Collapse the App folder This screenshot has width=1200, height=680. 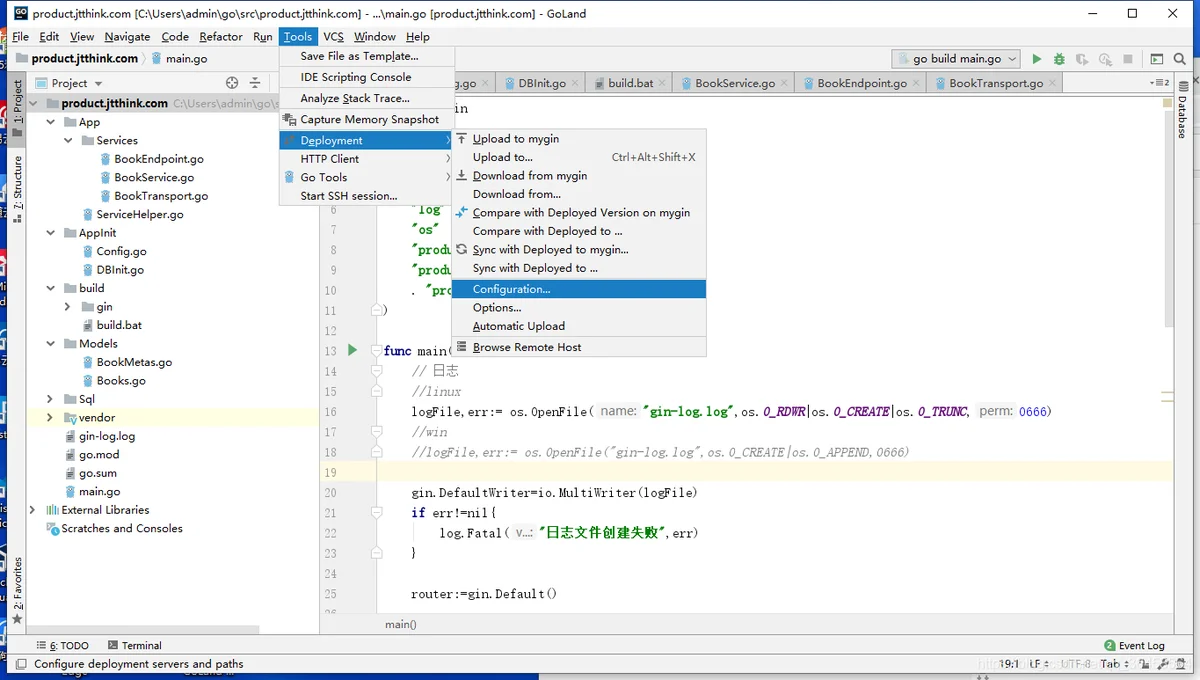tap(51, 122)
